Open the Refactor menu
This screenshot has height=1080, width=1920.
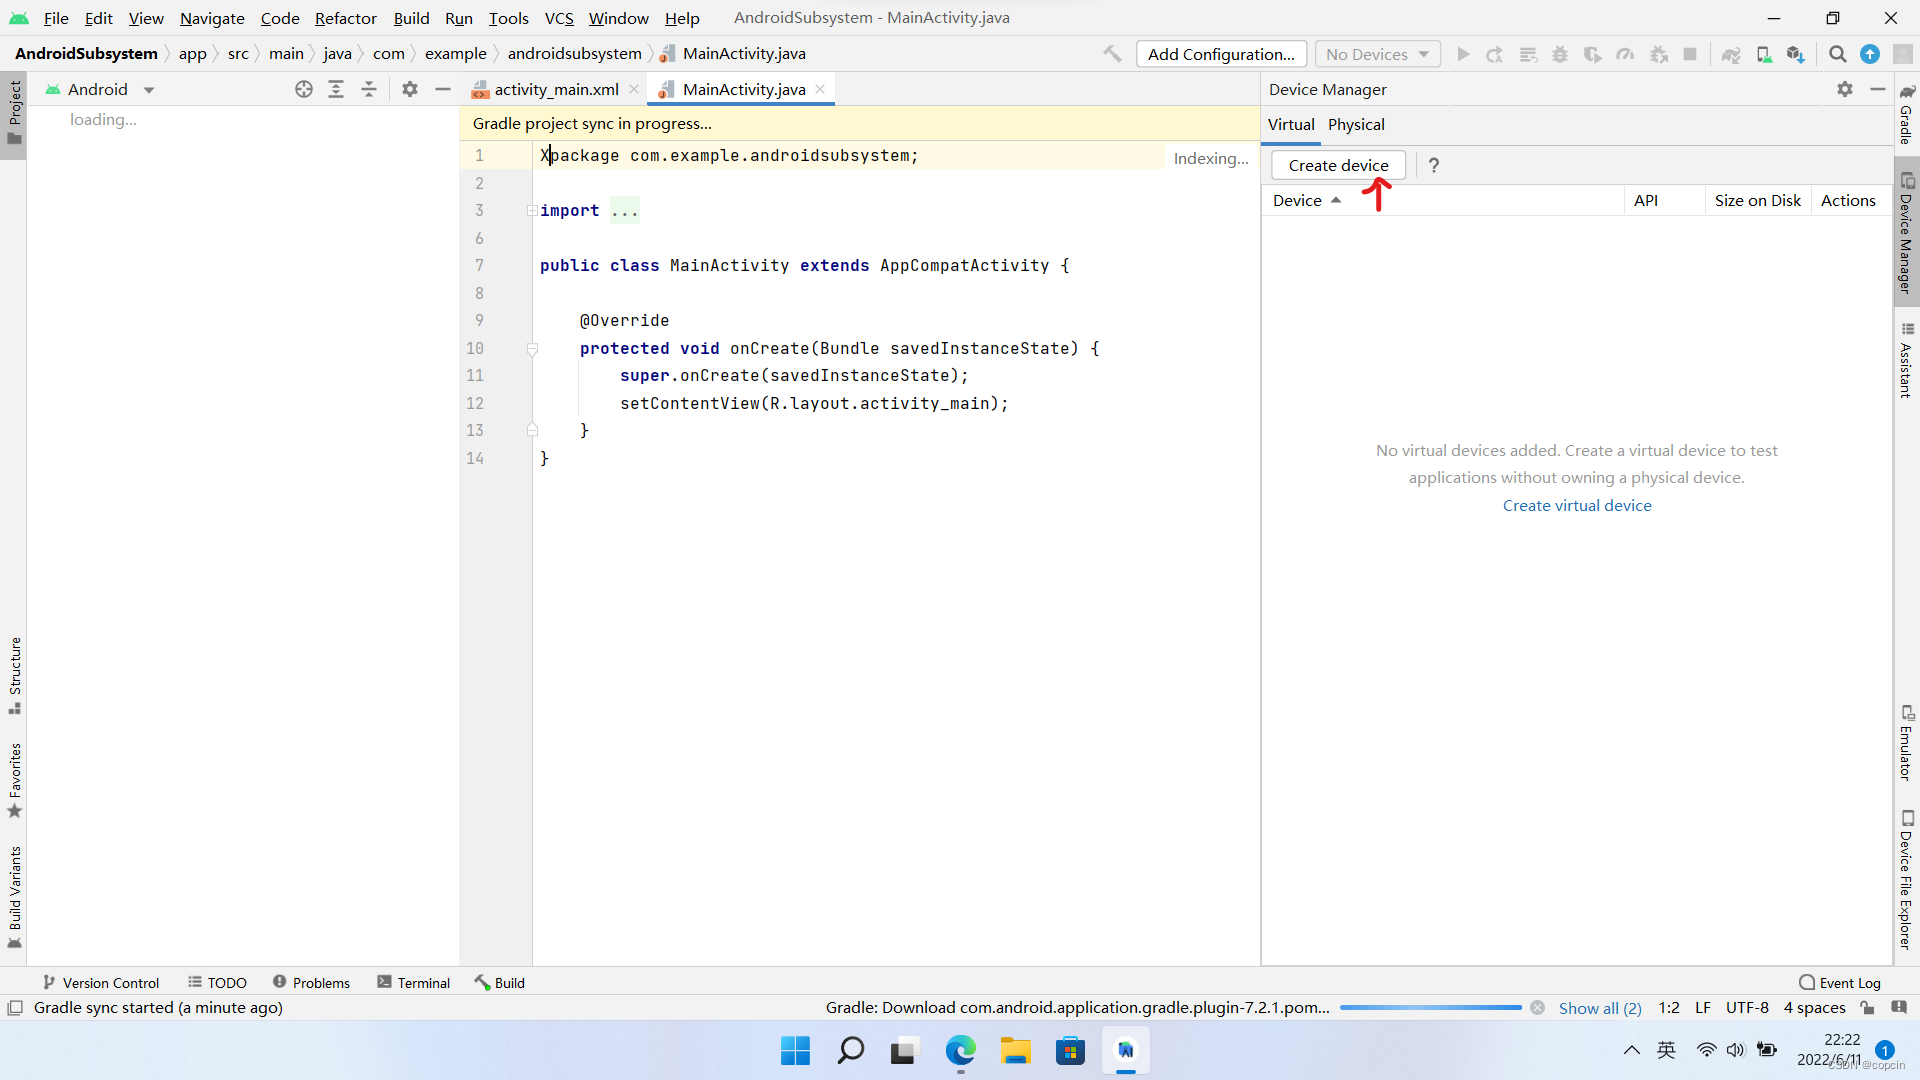coord(345,18)
